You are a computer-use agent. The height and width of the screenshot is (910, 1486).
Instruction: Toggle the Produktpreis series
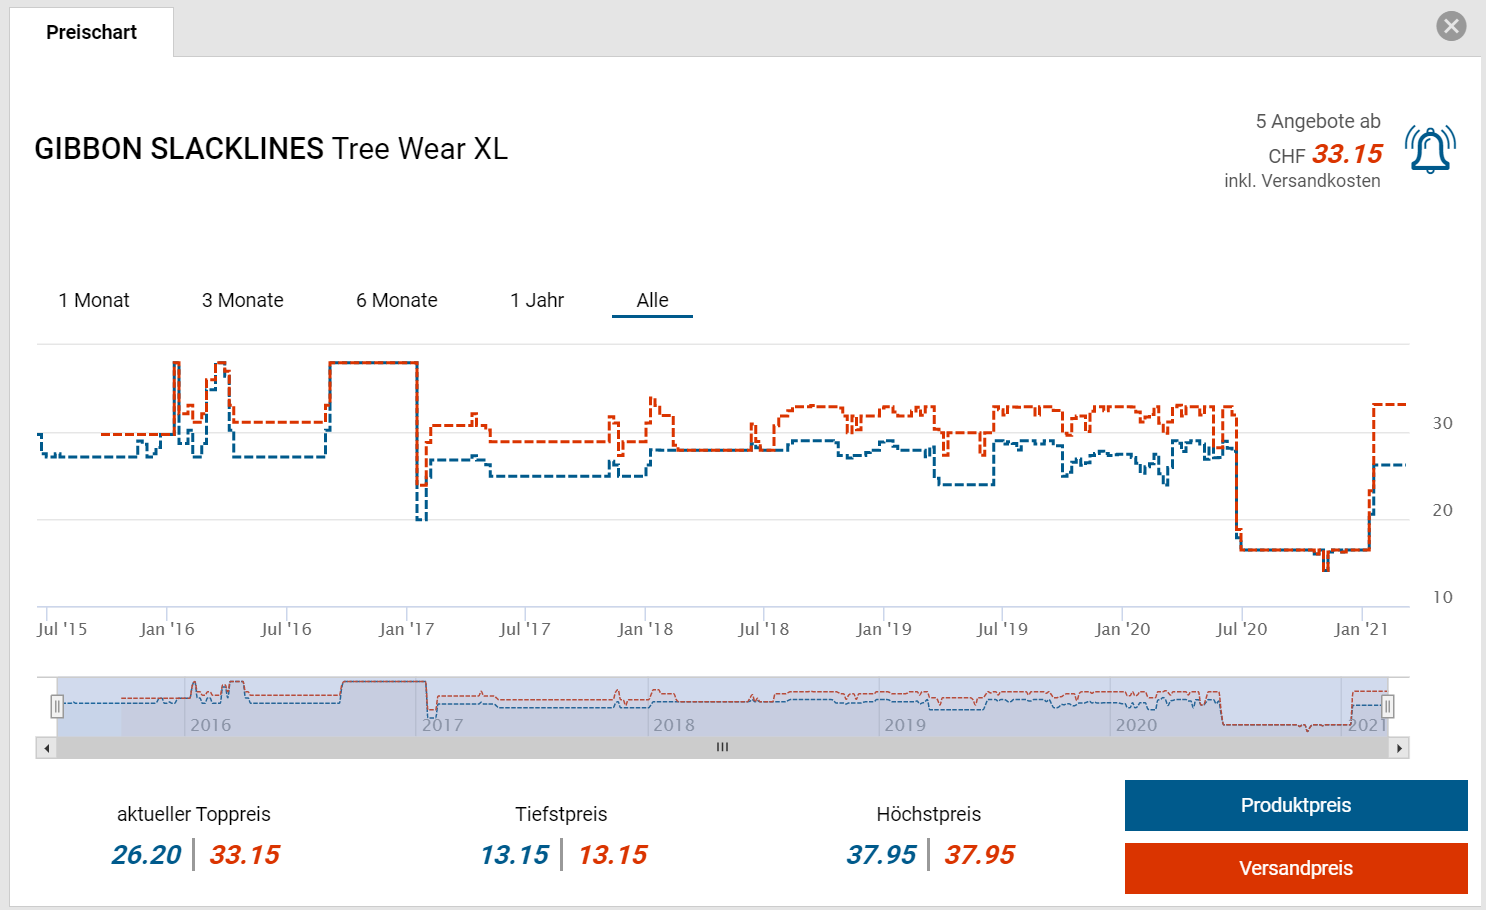click(x=1295, y=806)
